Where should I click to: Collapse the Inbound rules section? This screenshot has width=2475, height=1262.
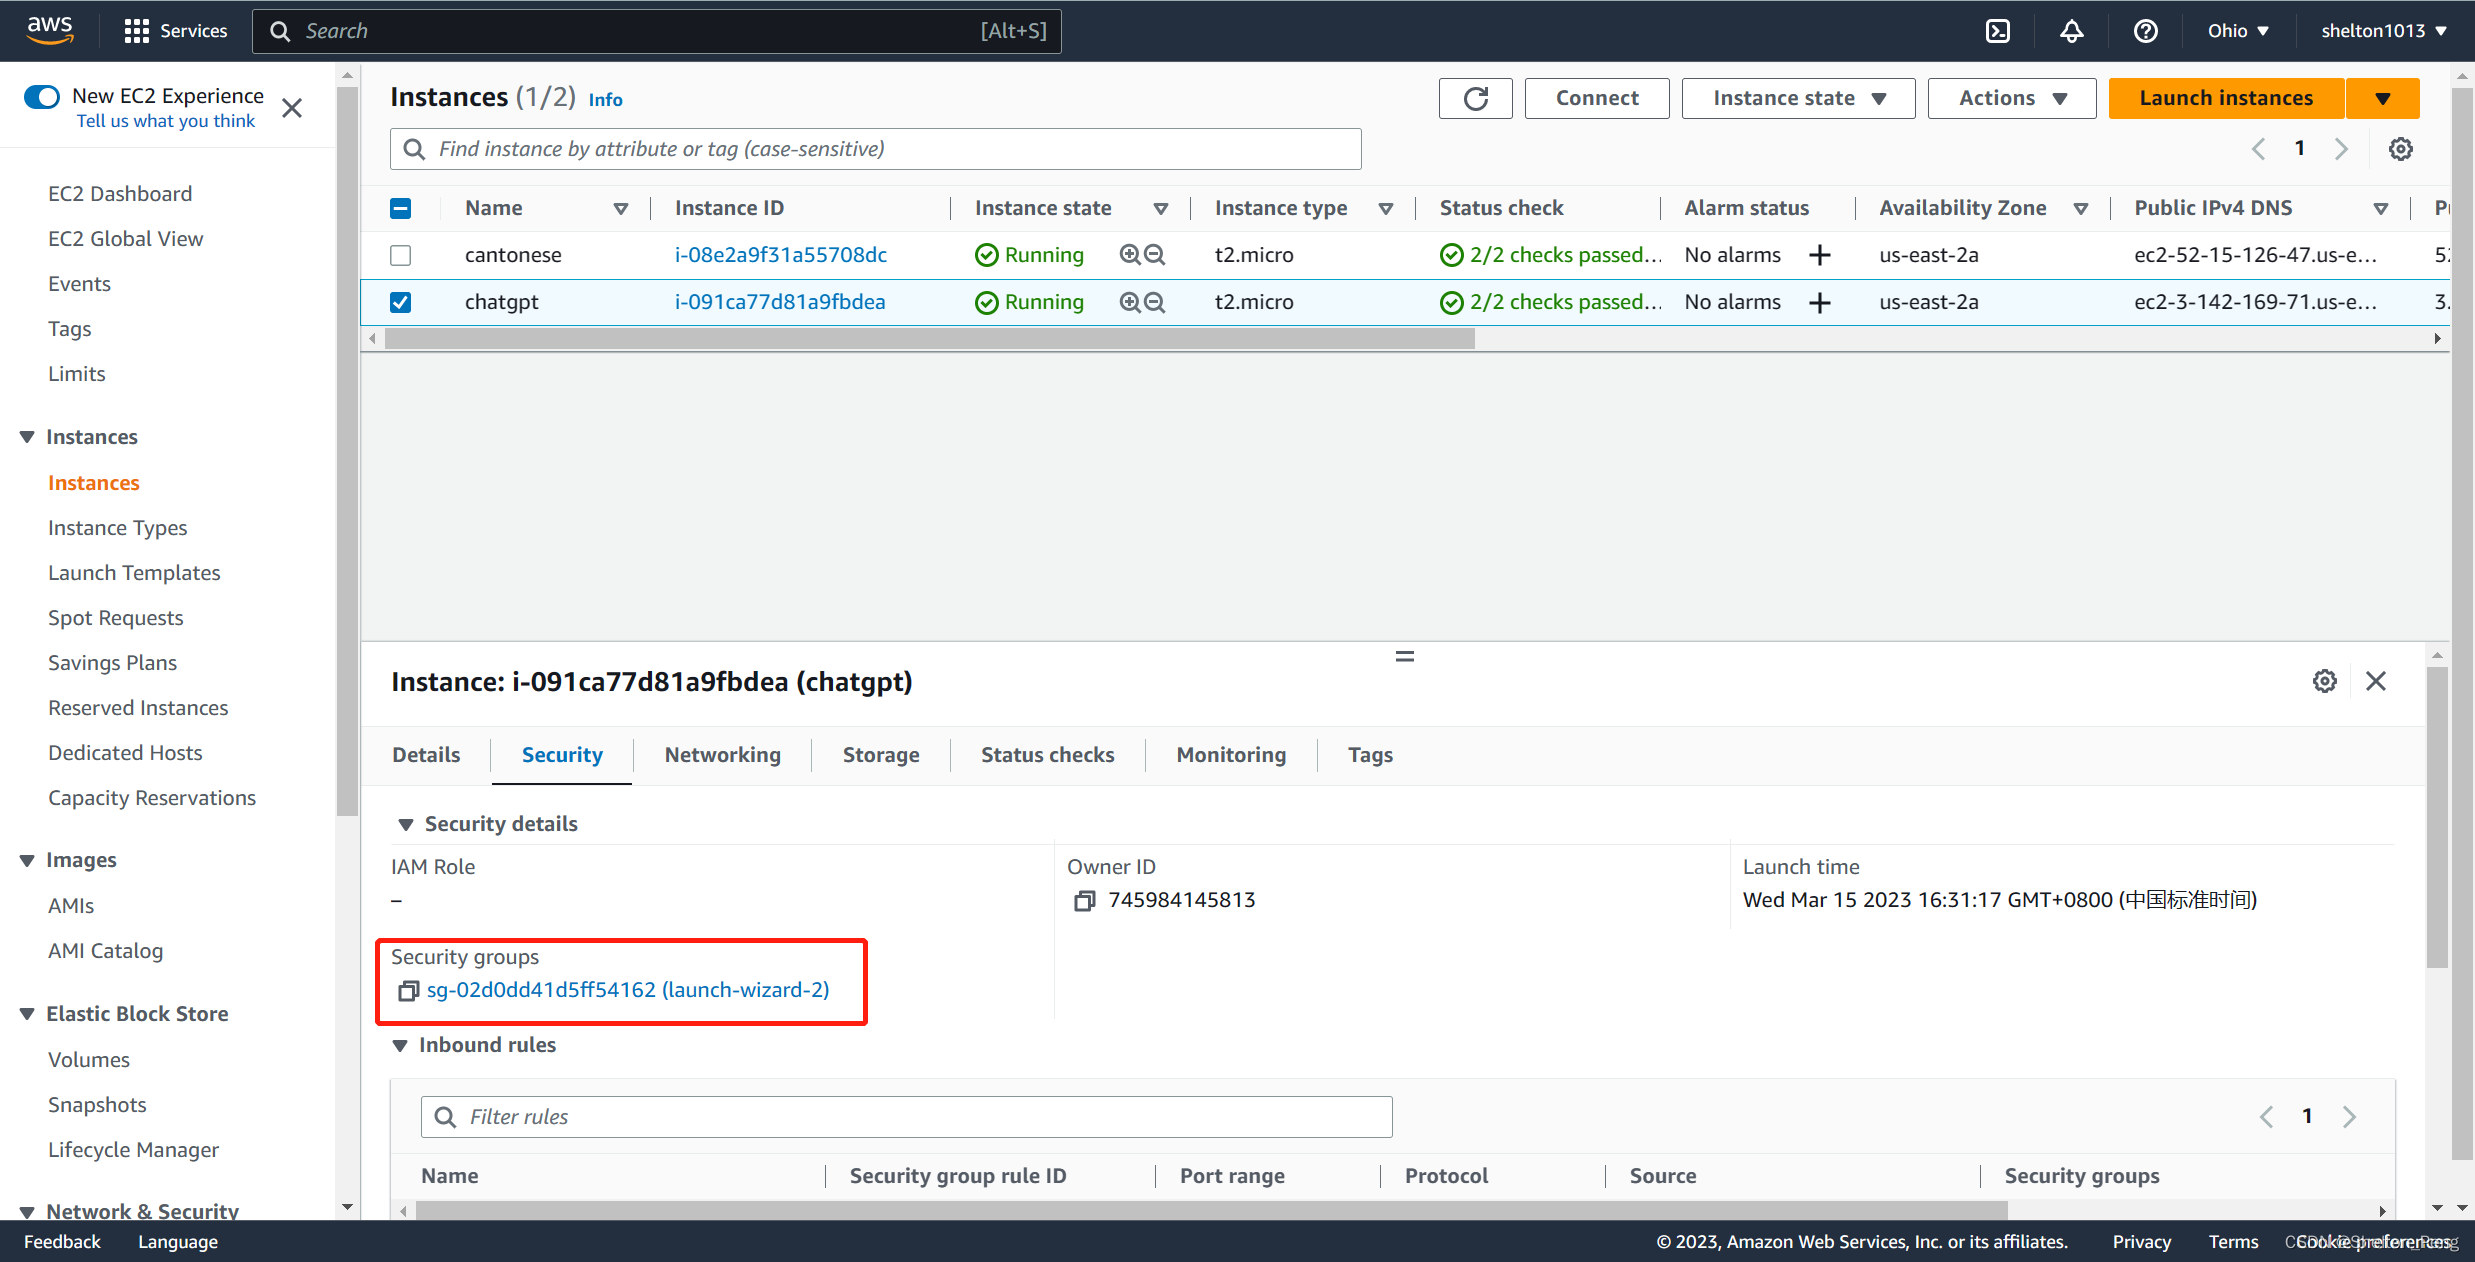click(x=400, y=1045)
